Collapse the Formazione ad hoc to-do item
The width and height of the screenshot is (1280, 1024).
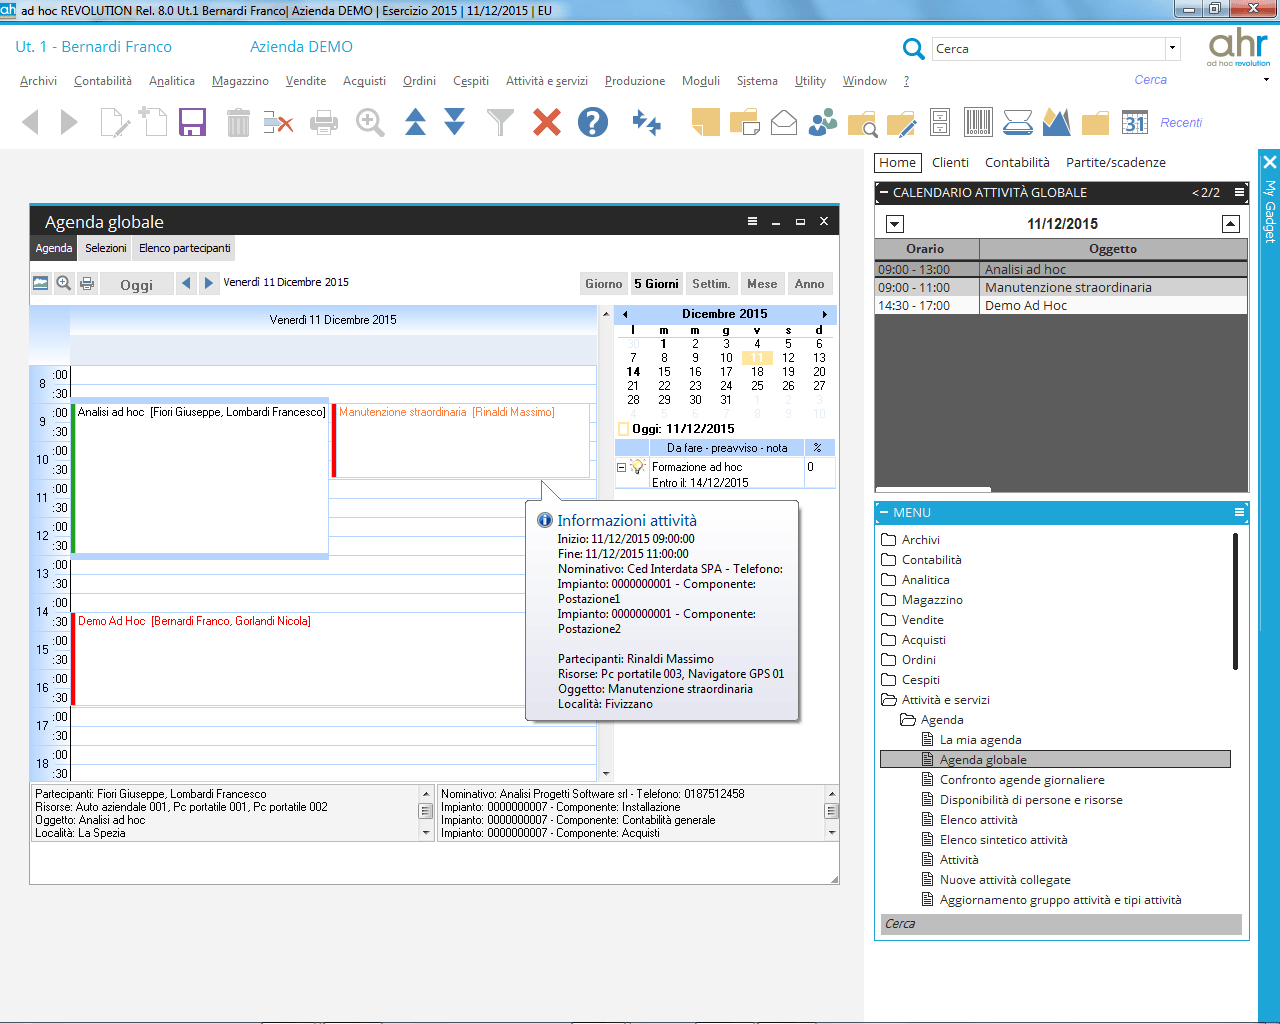621,467
